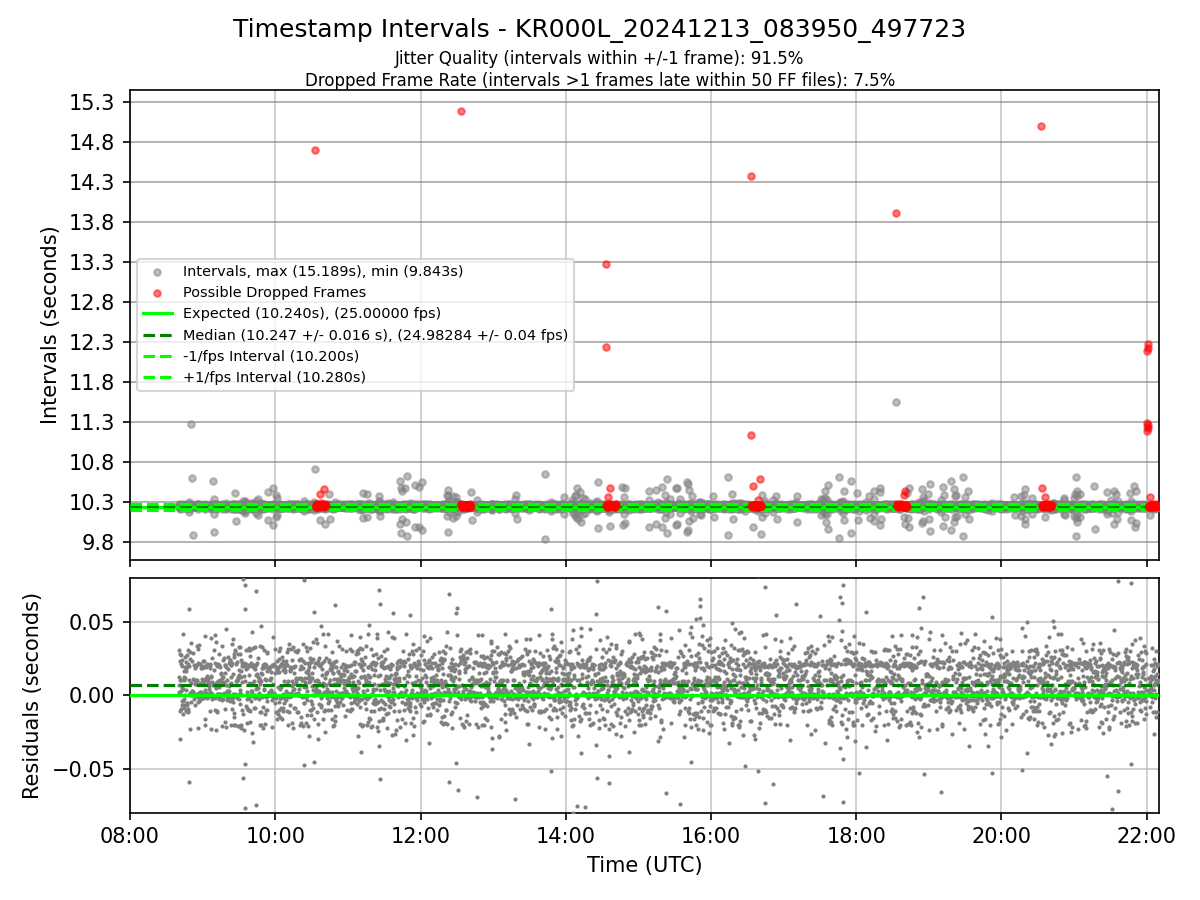Click the red outlier near 15.0 seconds after 20:00
Screen dimensions: 1200x900
pyautogui.click(x=1041, y=126)
